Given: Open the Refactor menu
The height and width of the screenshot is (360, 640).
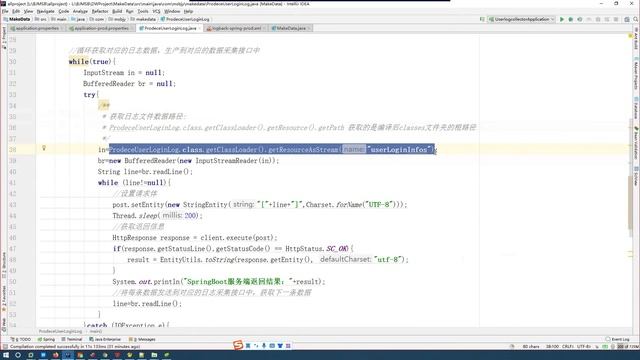Looking at the screenshot, I should pyautogui.click(x=100, y=11).
